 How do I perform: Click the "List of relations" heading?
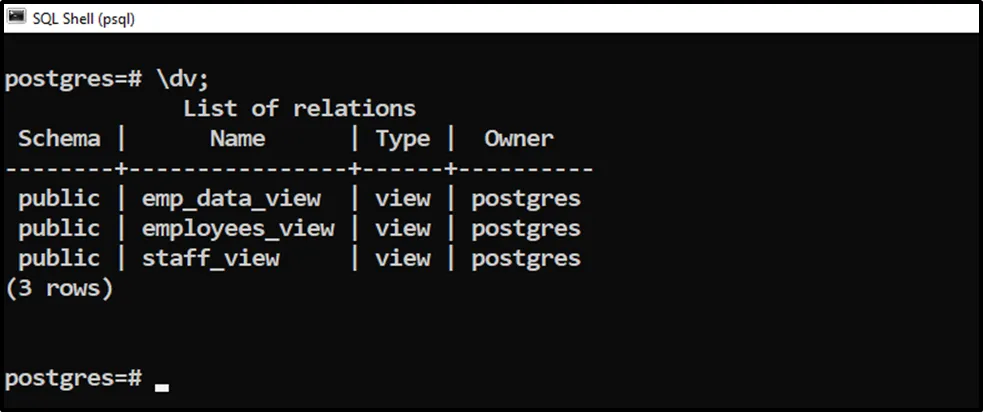[299, 108]
